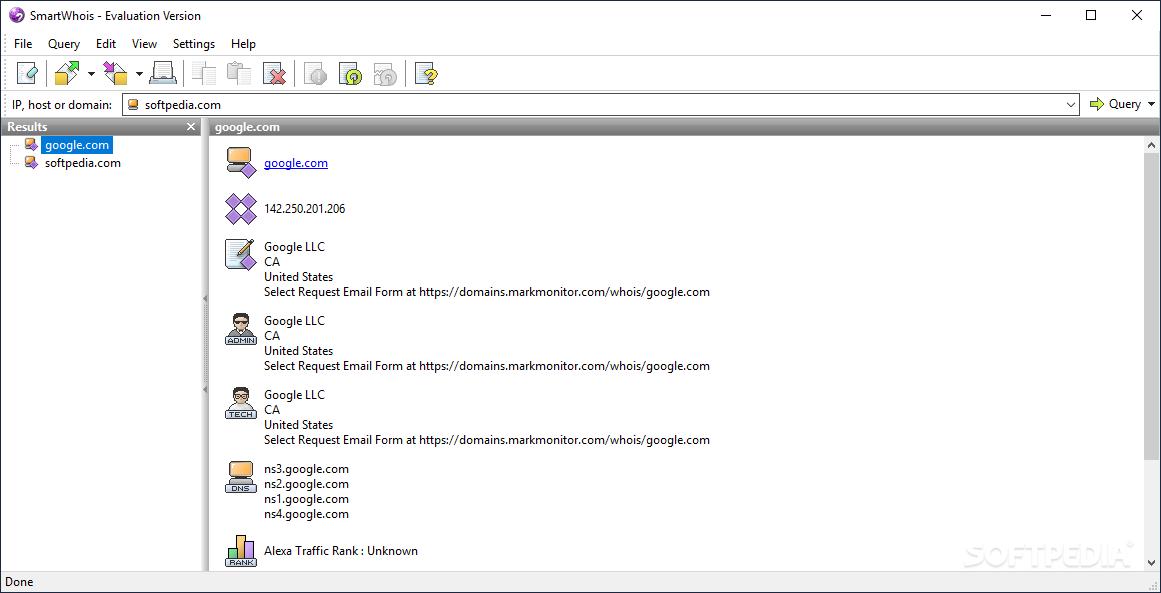Click the Print toolbar icon

coord(163,73)
